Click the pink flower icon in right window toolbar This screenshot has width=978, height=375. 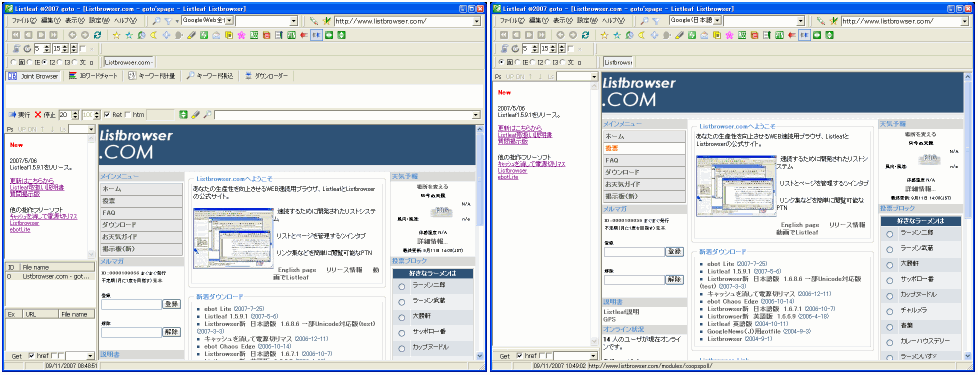coord(729,35)
